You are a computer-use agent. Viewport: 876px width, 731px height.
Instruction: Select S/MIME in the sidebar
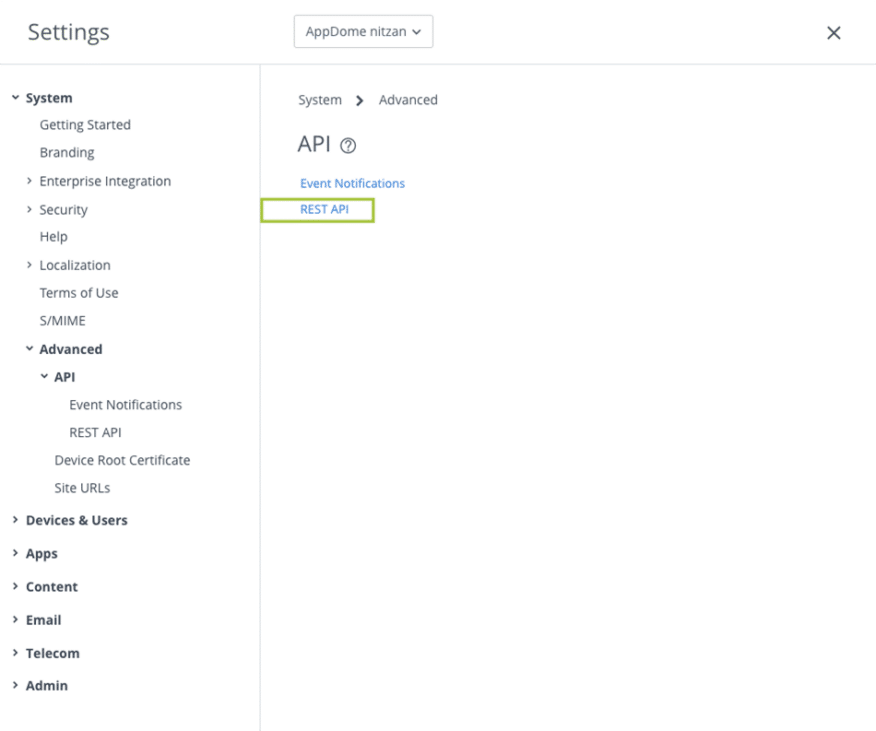click(x=62, y=320)
